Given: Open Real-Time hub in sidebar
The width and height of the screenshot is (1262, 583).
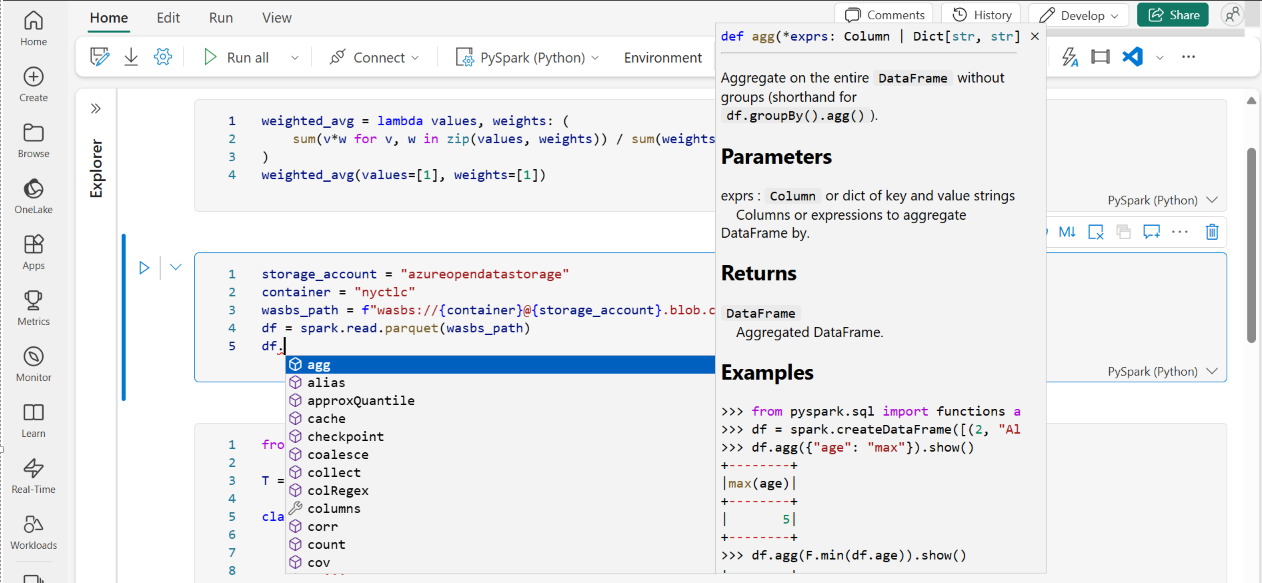Looking at the screenshot, I should coord(33,476).
